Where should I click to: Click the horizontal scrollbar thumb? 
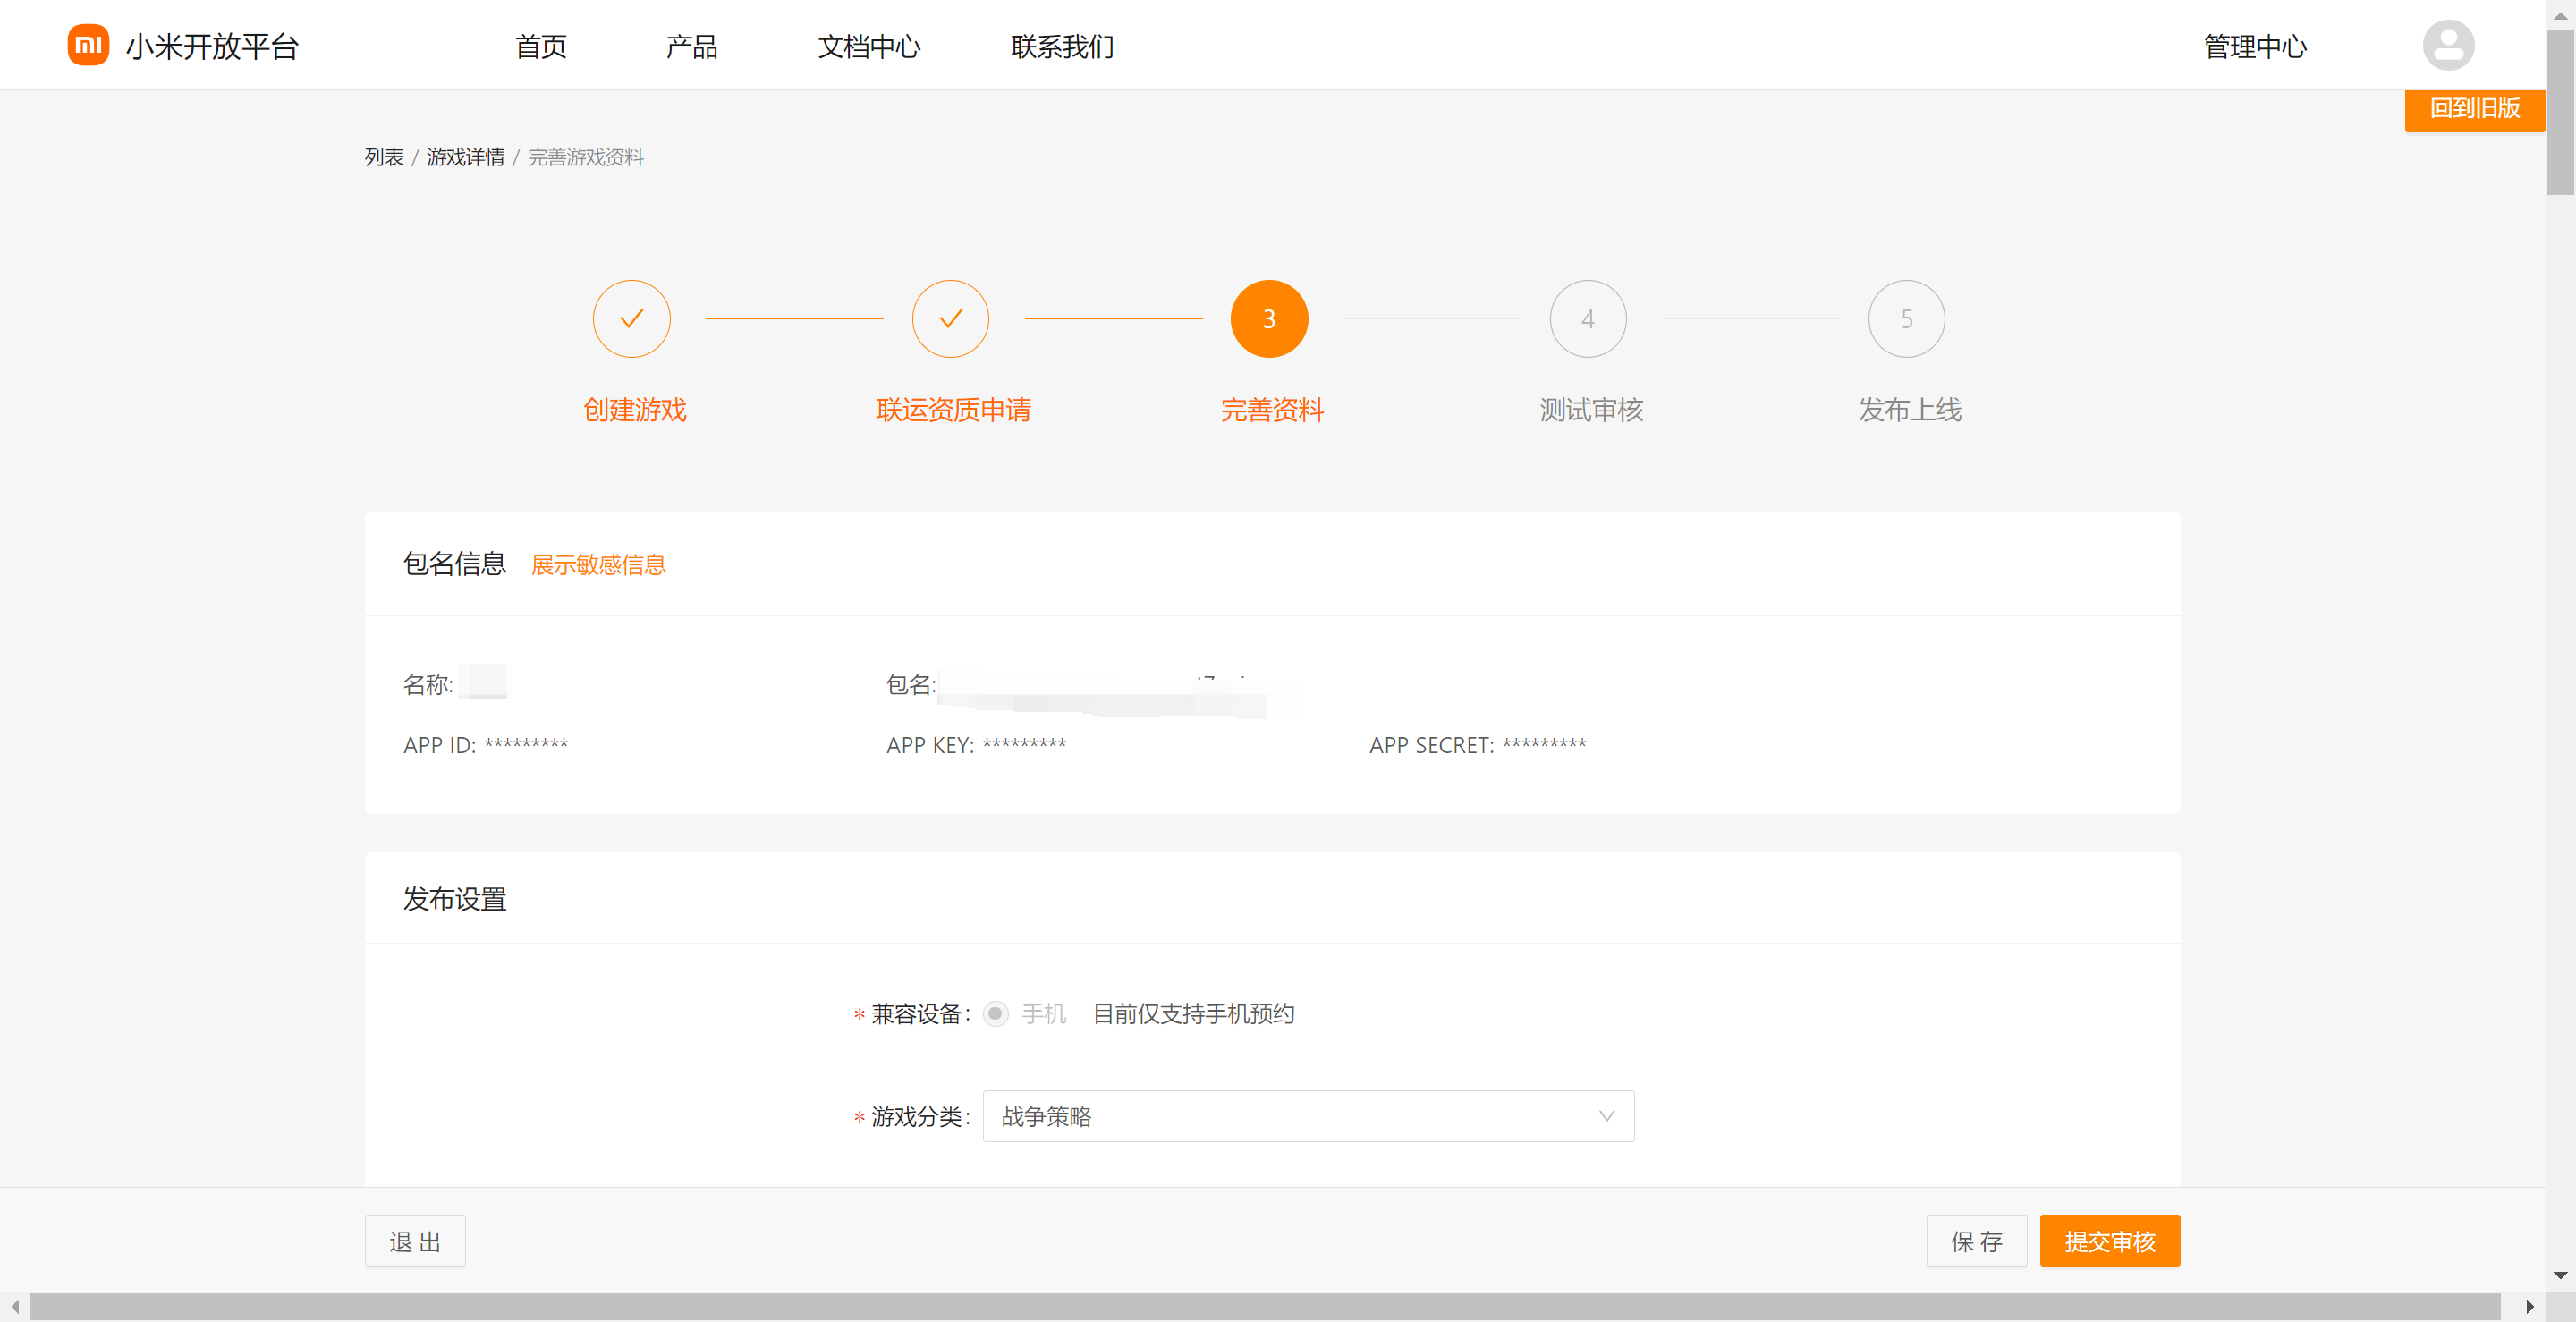(1265, 1306)
